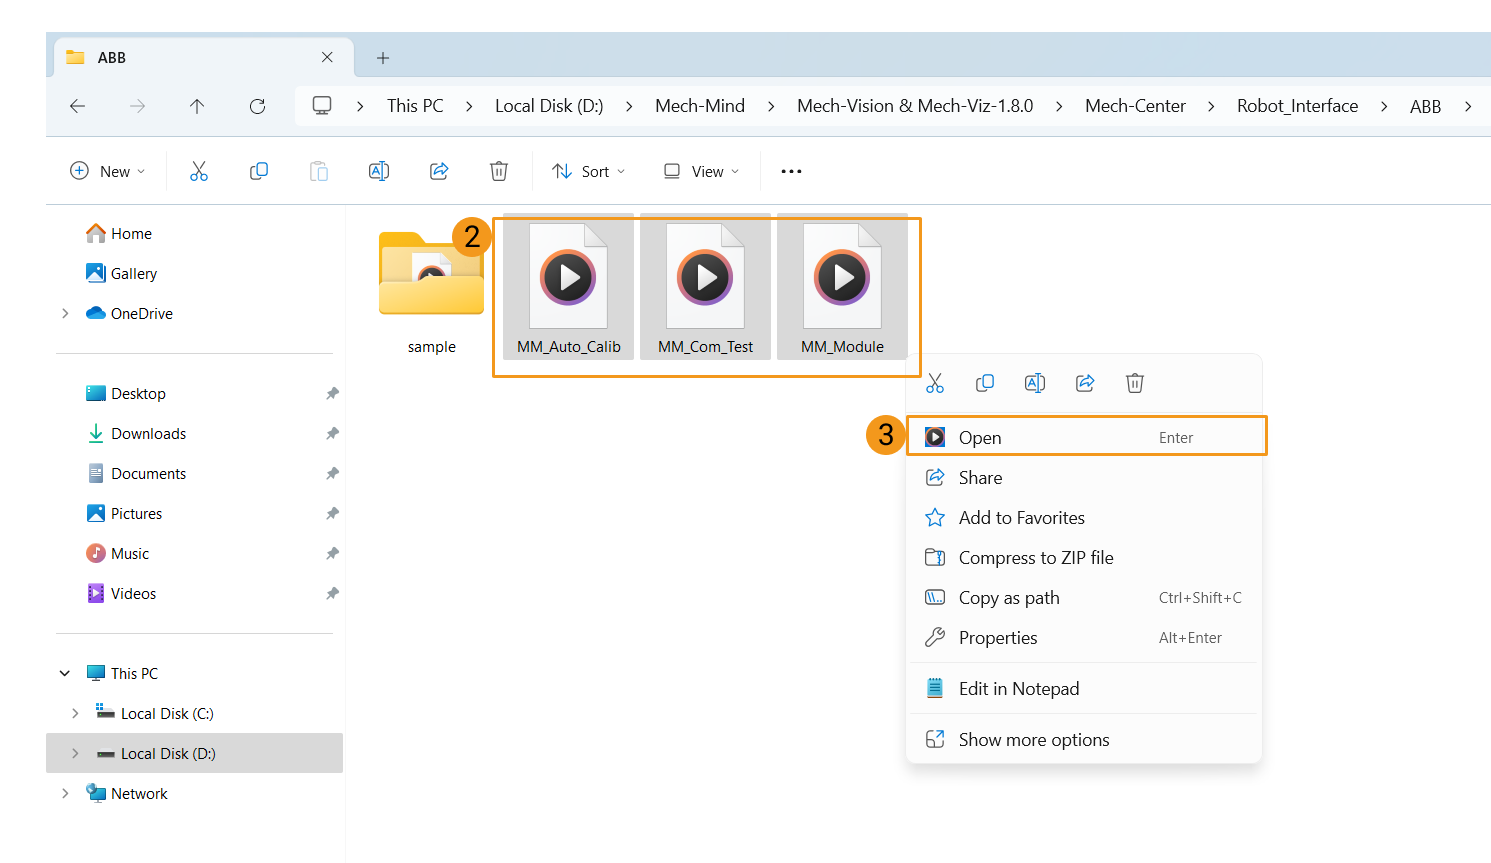Open the Sort dropdown

click(589, 171)
